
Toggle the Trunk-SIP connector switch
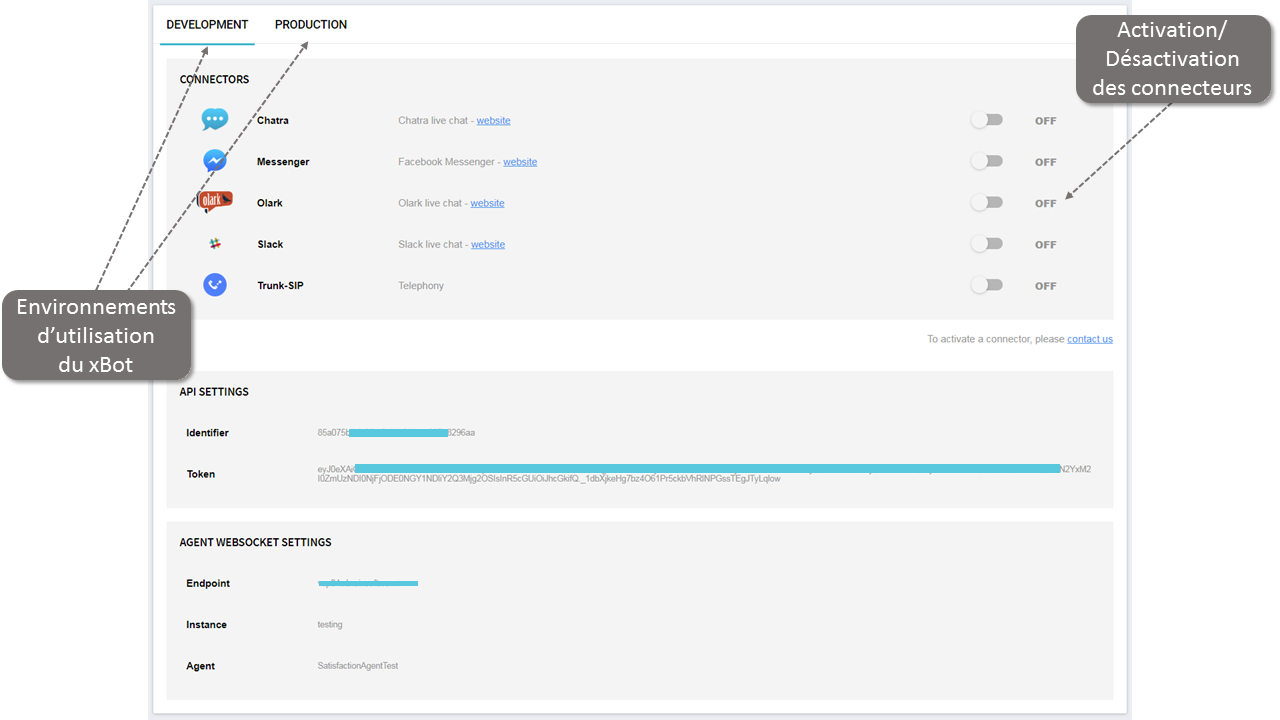(986, 285)
